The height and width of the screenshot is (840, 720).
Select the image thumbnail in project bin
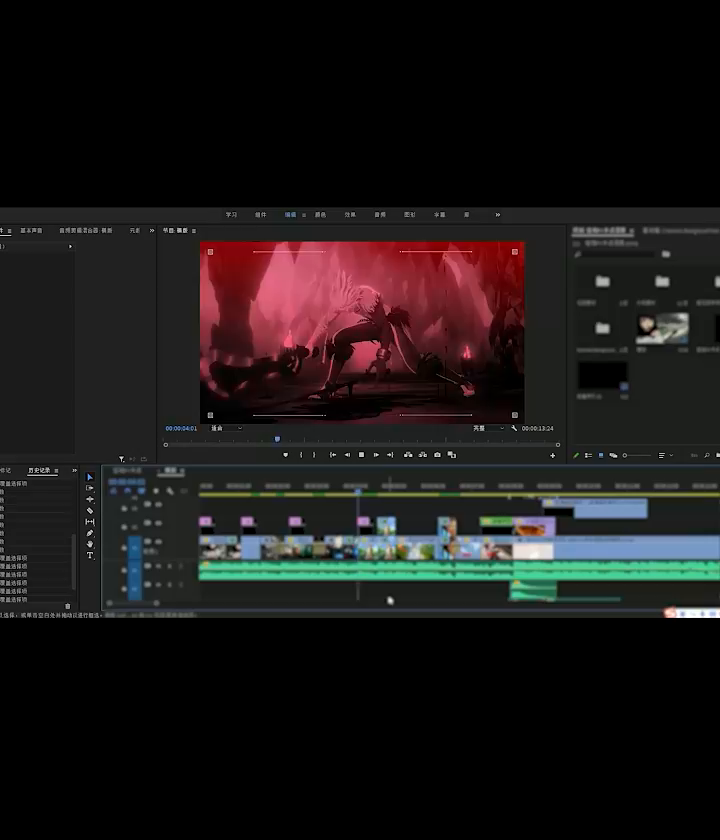point(662,327)
